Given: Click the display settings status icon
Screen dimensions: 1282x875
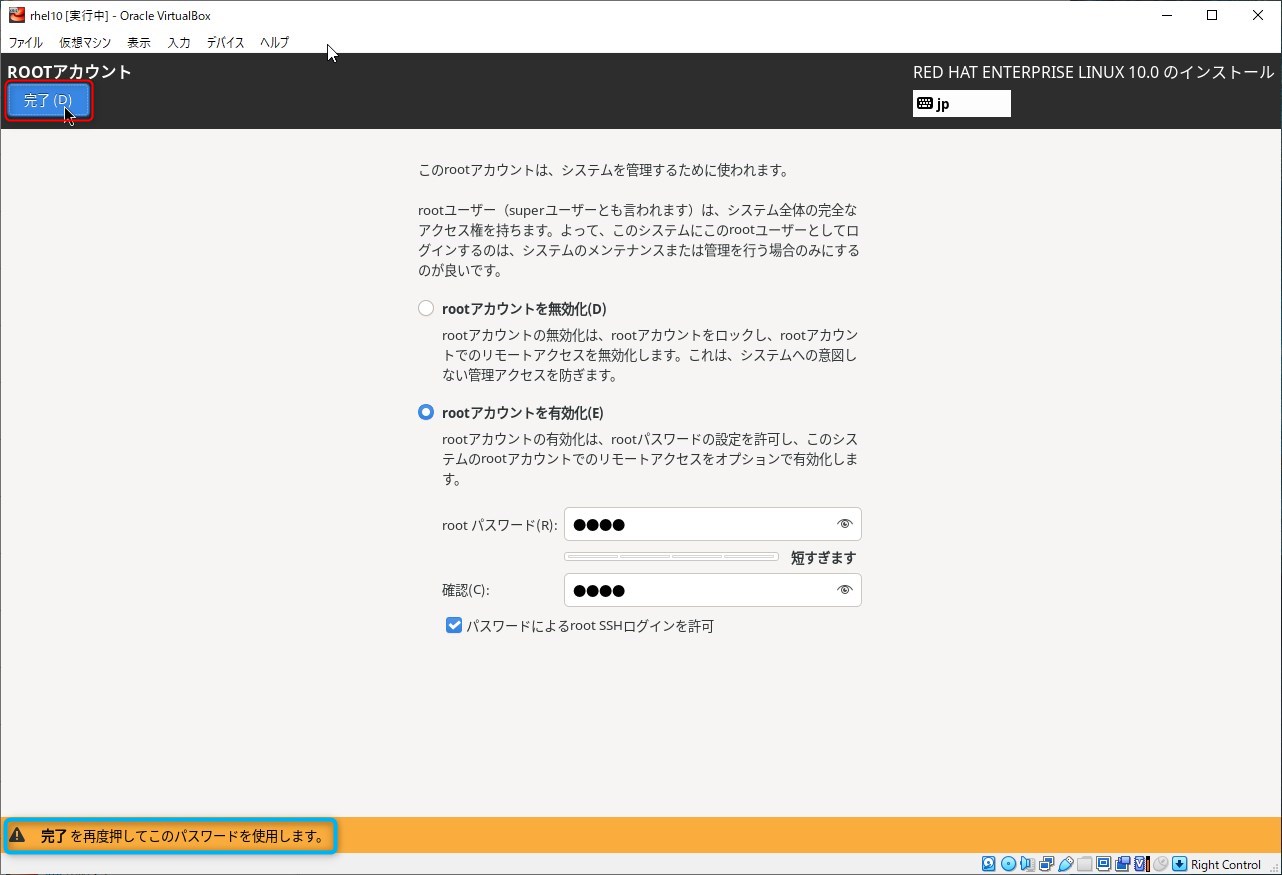Looking at the screenshot, I should point(1104,864).
